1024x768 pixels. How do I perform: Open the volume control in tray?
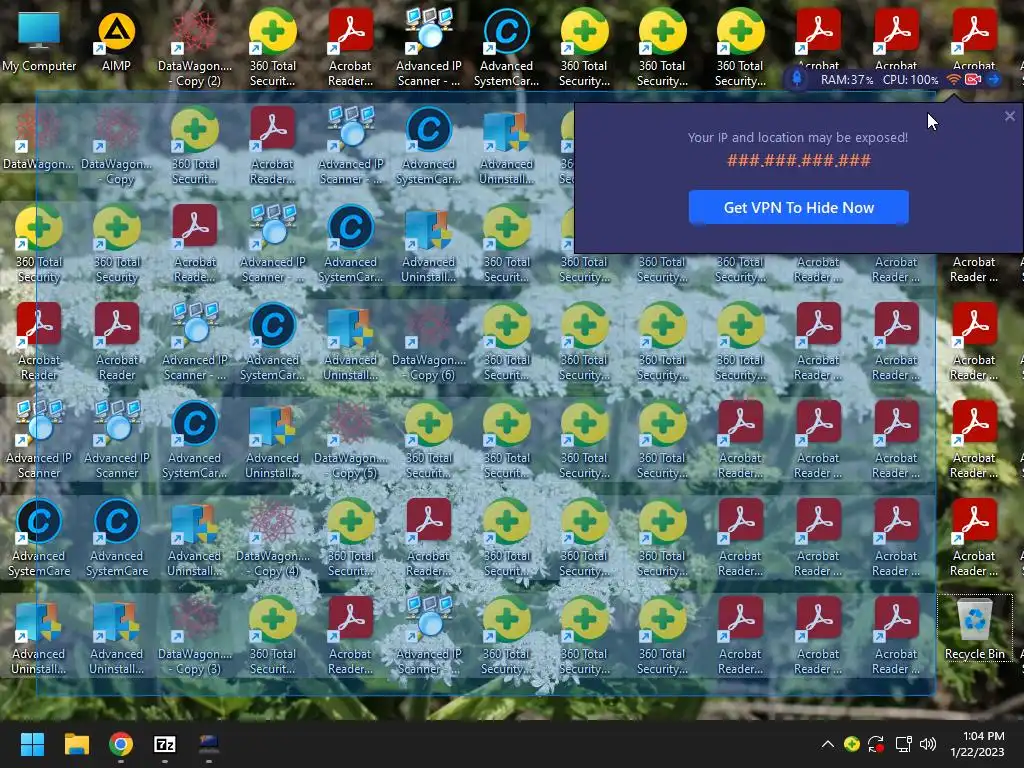pos(927,744)
